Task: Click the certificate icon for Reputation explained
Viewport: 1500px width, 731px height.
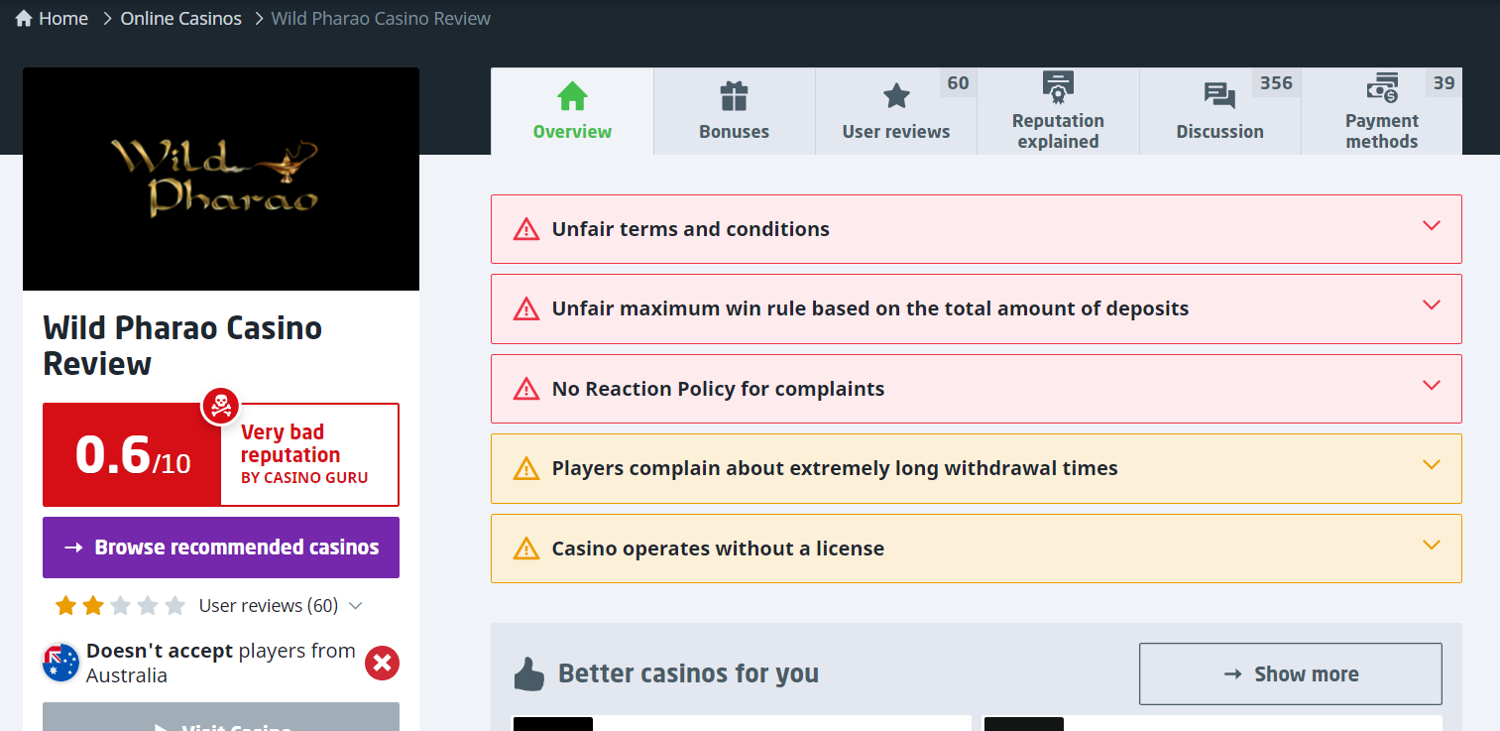Action: click(x=1057, y=88)
